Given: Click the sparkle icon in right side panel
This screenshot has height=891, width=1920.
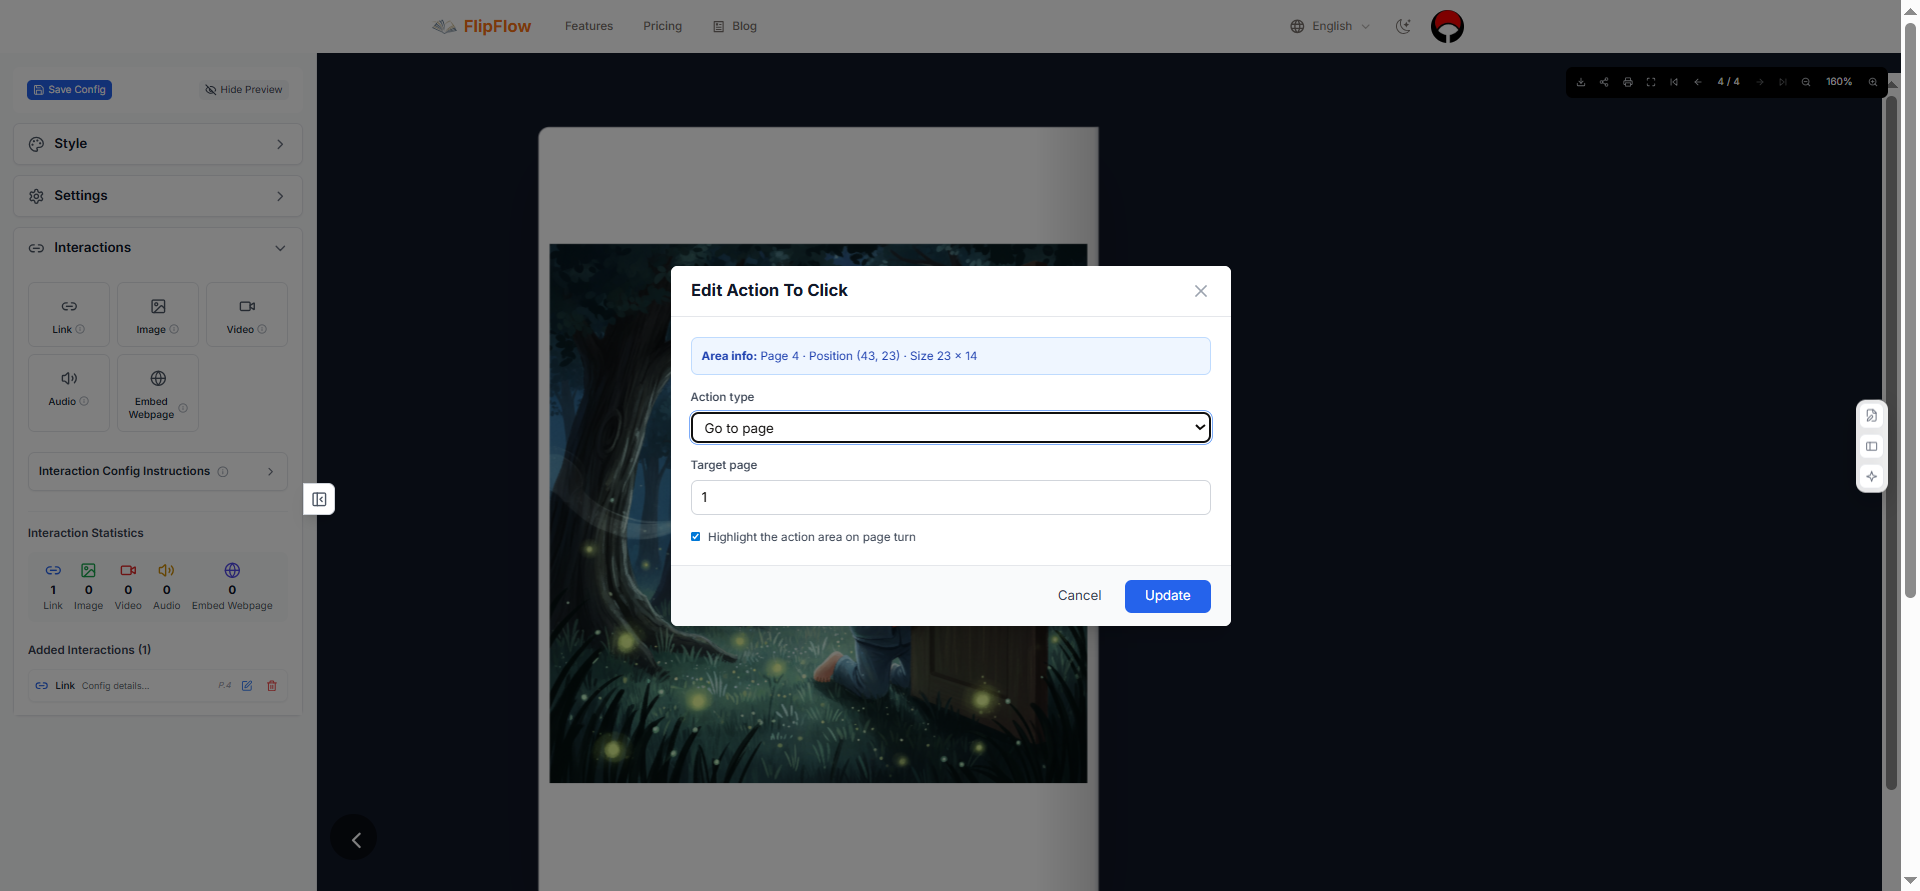Looking at the screenshot, I should tap(1872, 477).
